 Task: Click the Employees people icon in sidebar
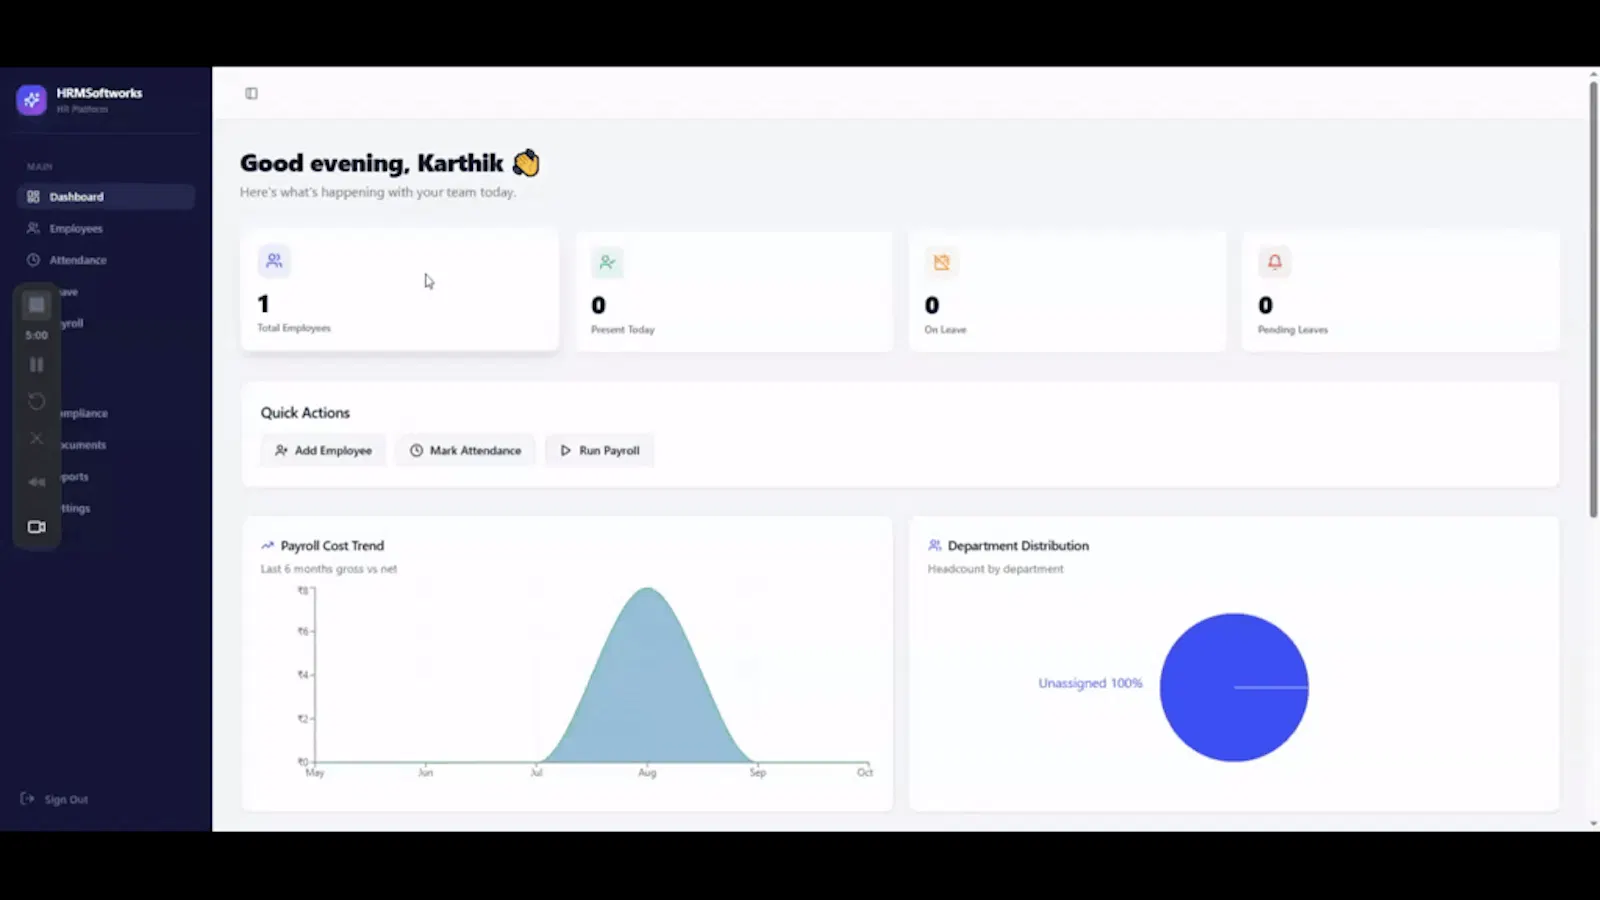(x=33, y=228)
